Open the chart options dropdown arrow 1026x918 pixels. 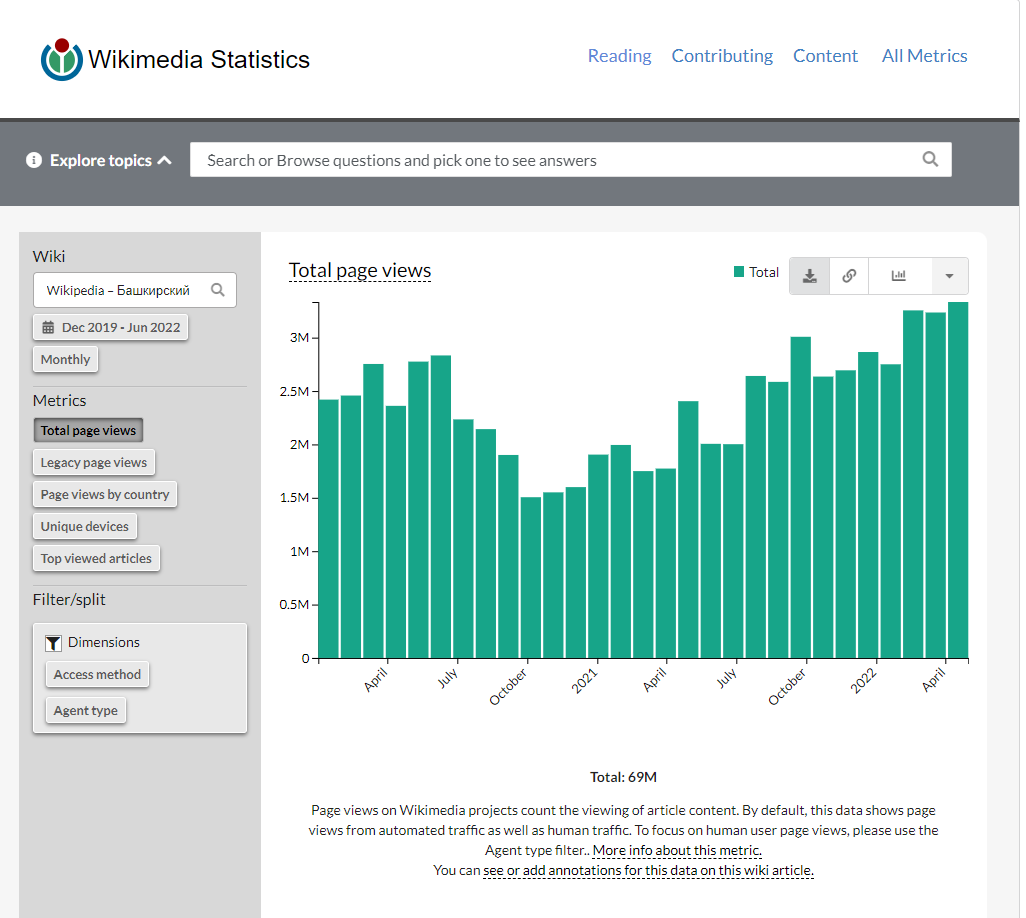click(x=949, y=276)
